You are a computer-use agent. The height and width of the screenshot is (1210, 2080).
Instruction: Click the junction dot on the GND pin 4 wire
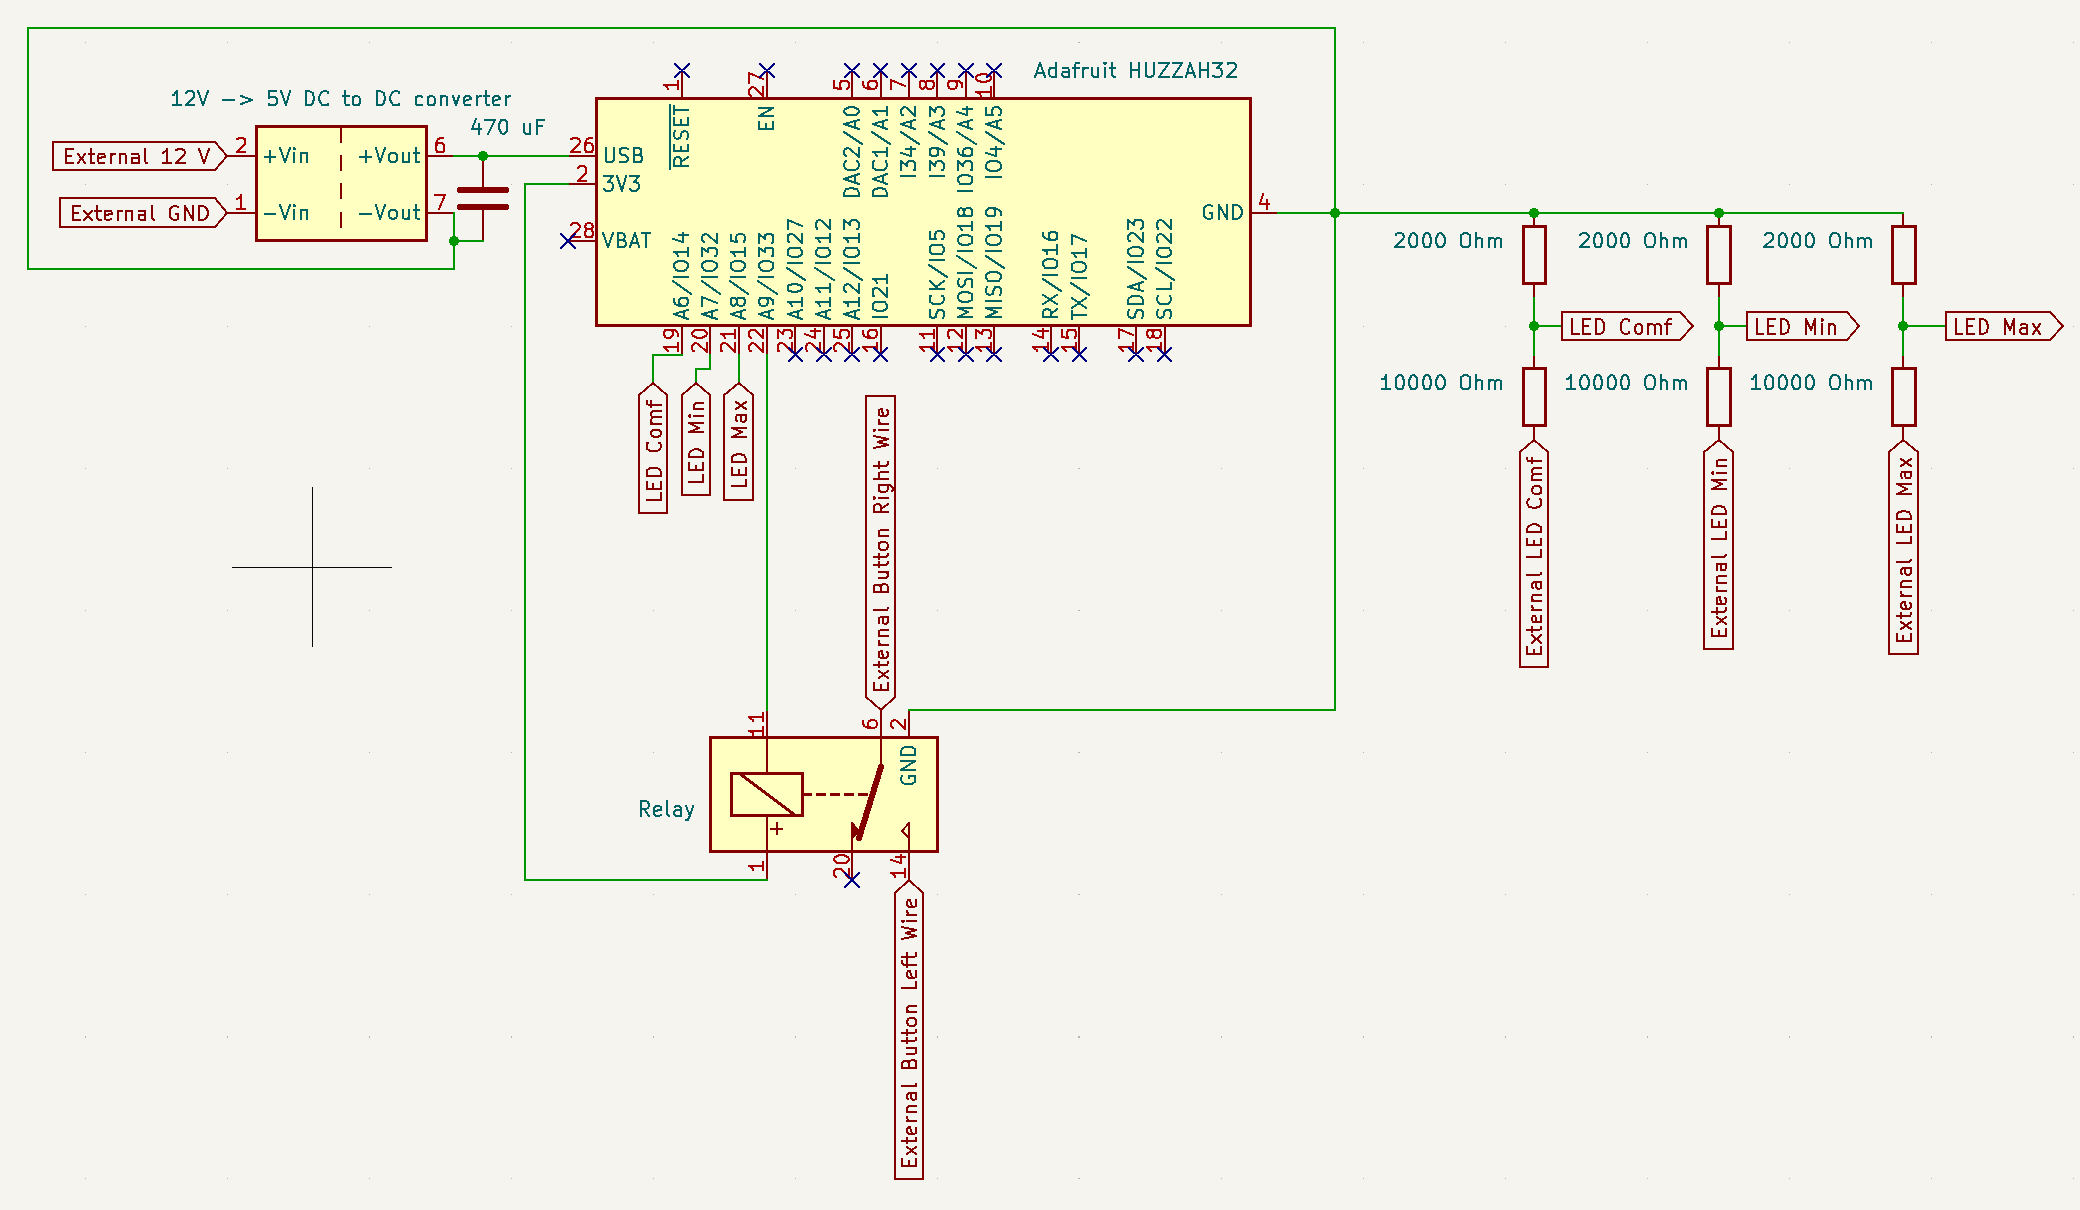1335,213
